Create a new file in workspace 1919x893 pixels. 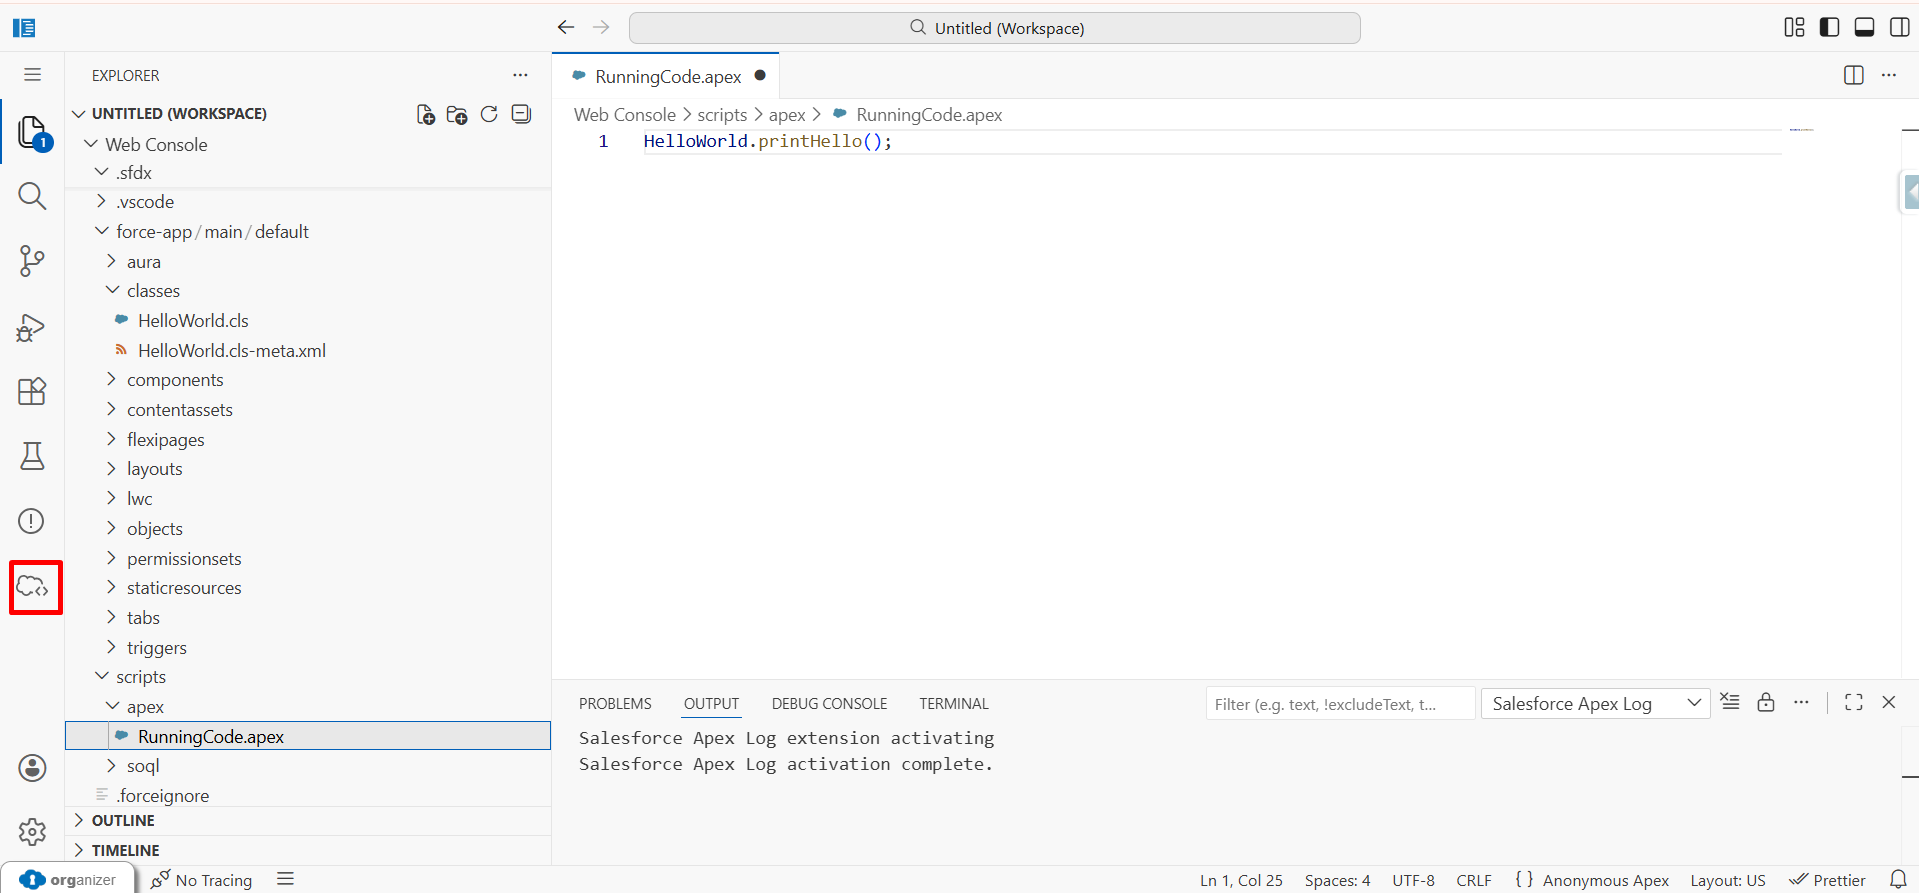(426, 114)
